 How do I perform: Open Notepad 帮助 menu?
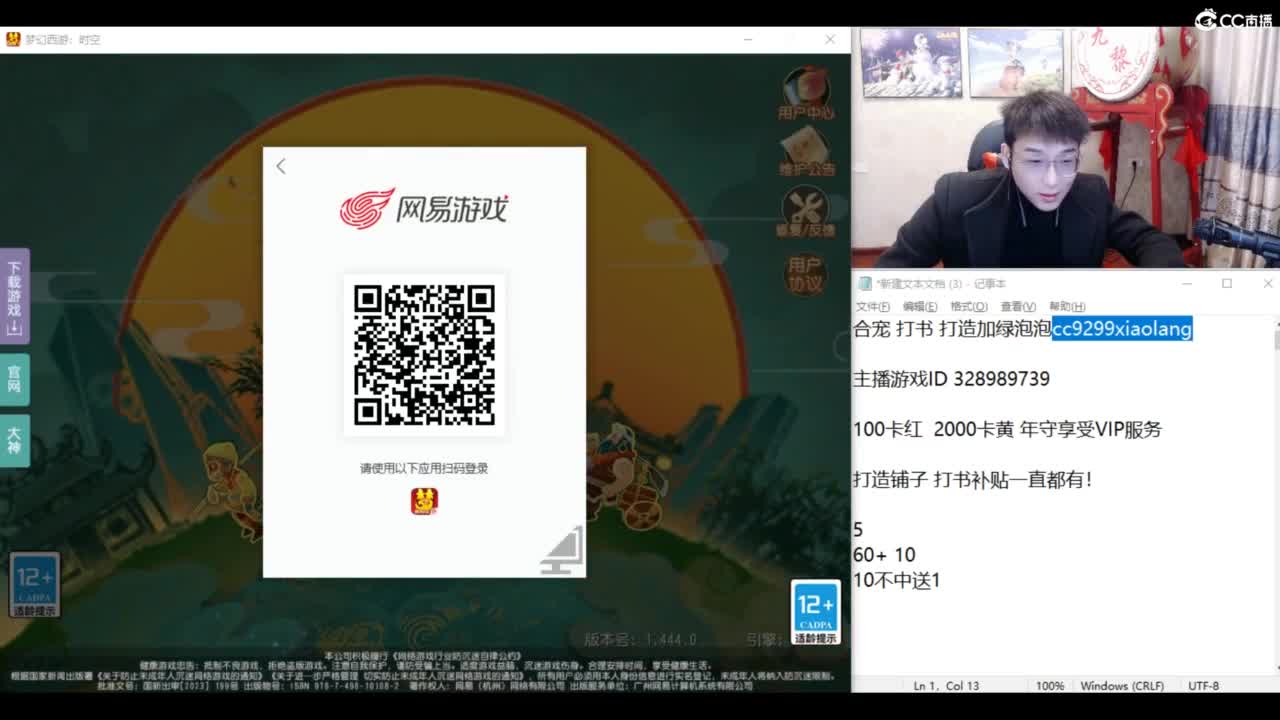coord(1067,306)
